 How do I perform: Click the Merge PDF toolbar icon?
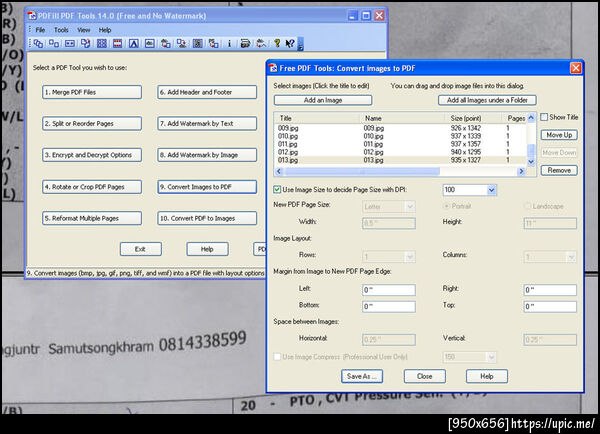(x=39, y=44)
